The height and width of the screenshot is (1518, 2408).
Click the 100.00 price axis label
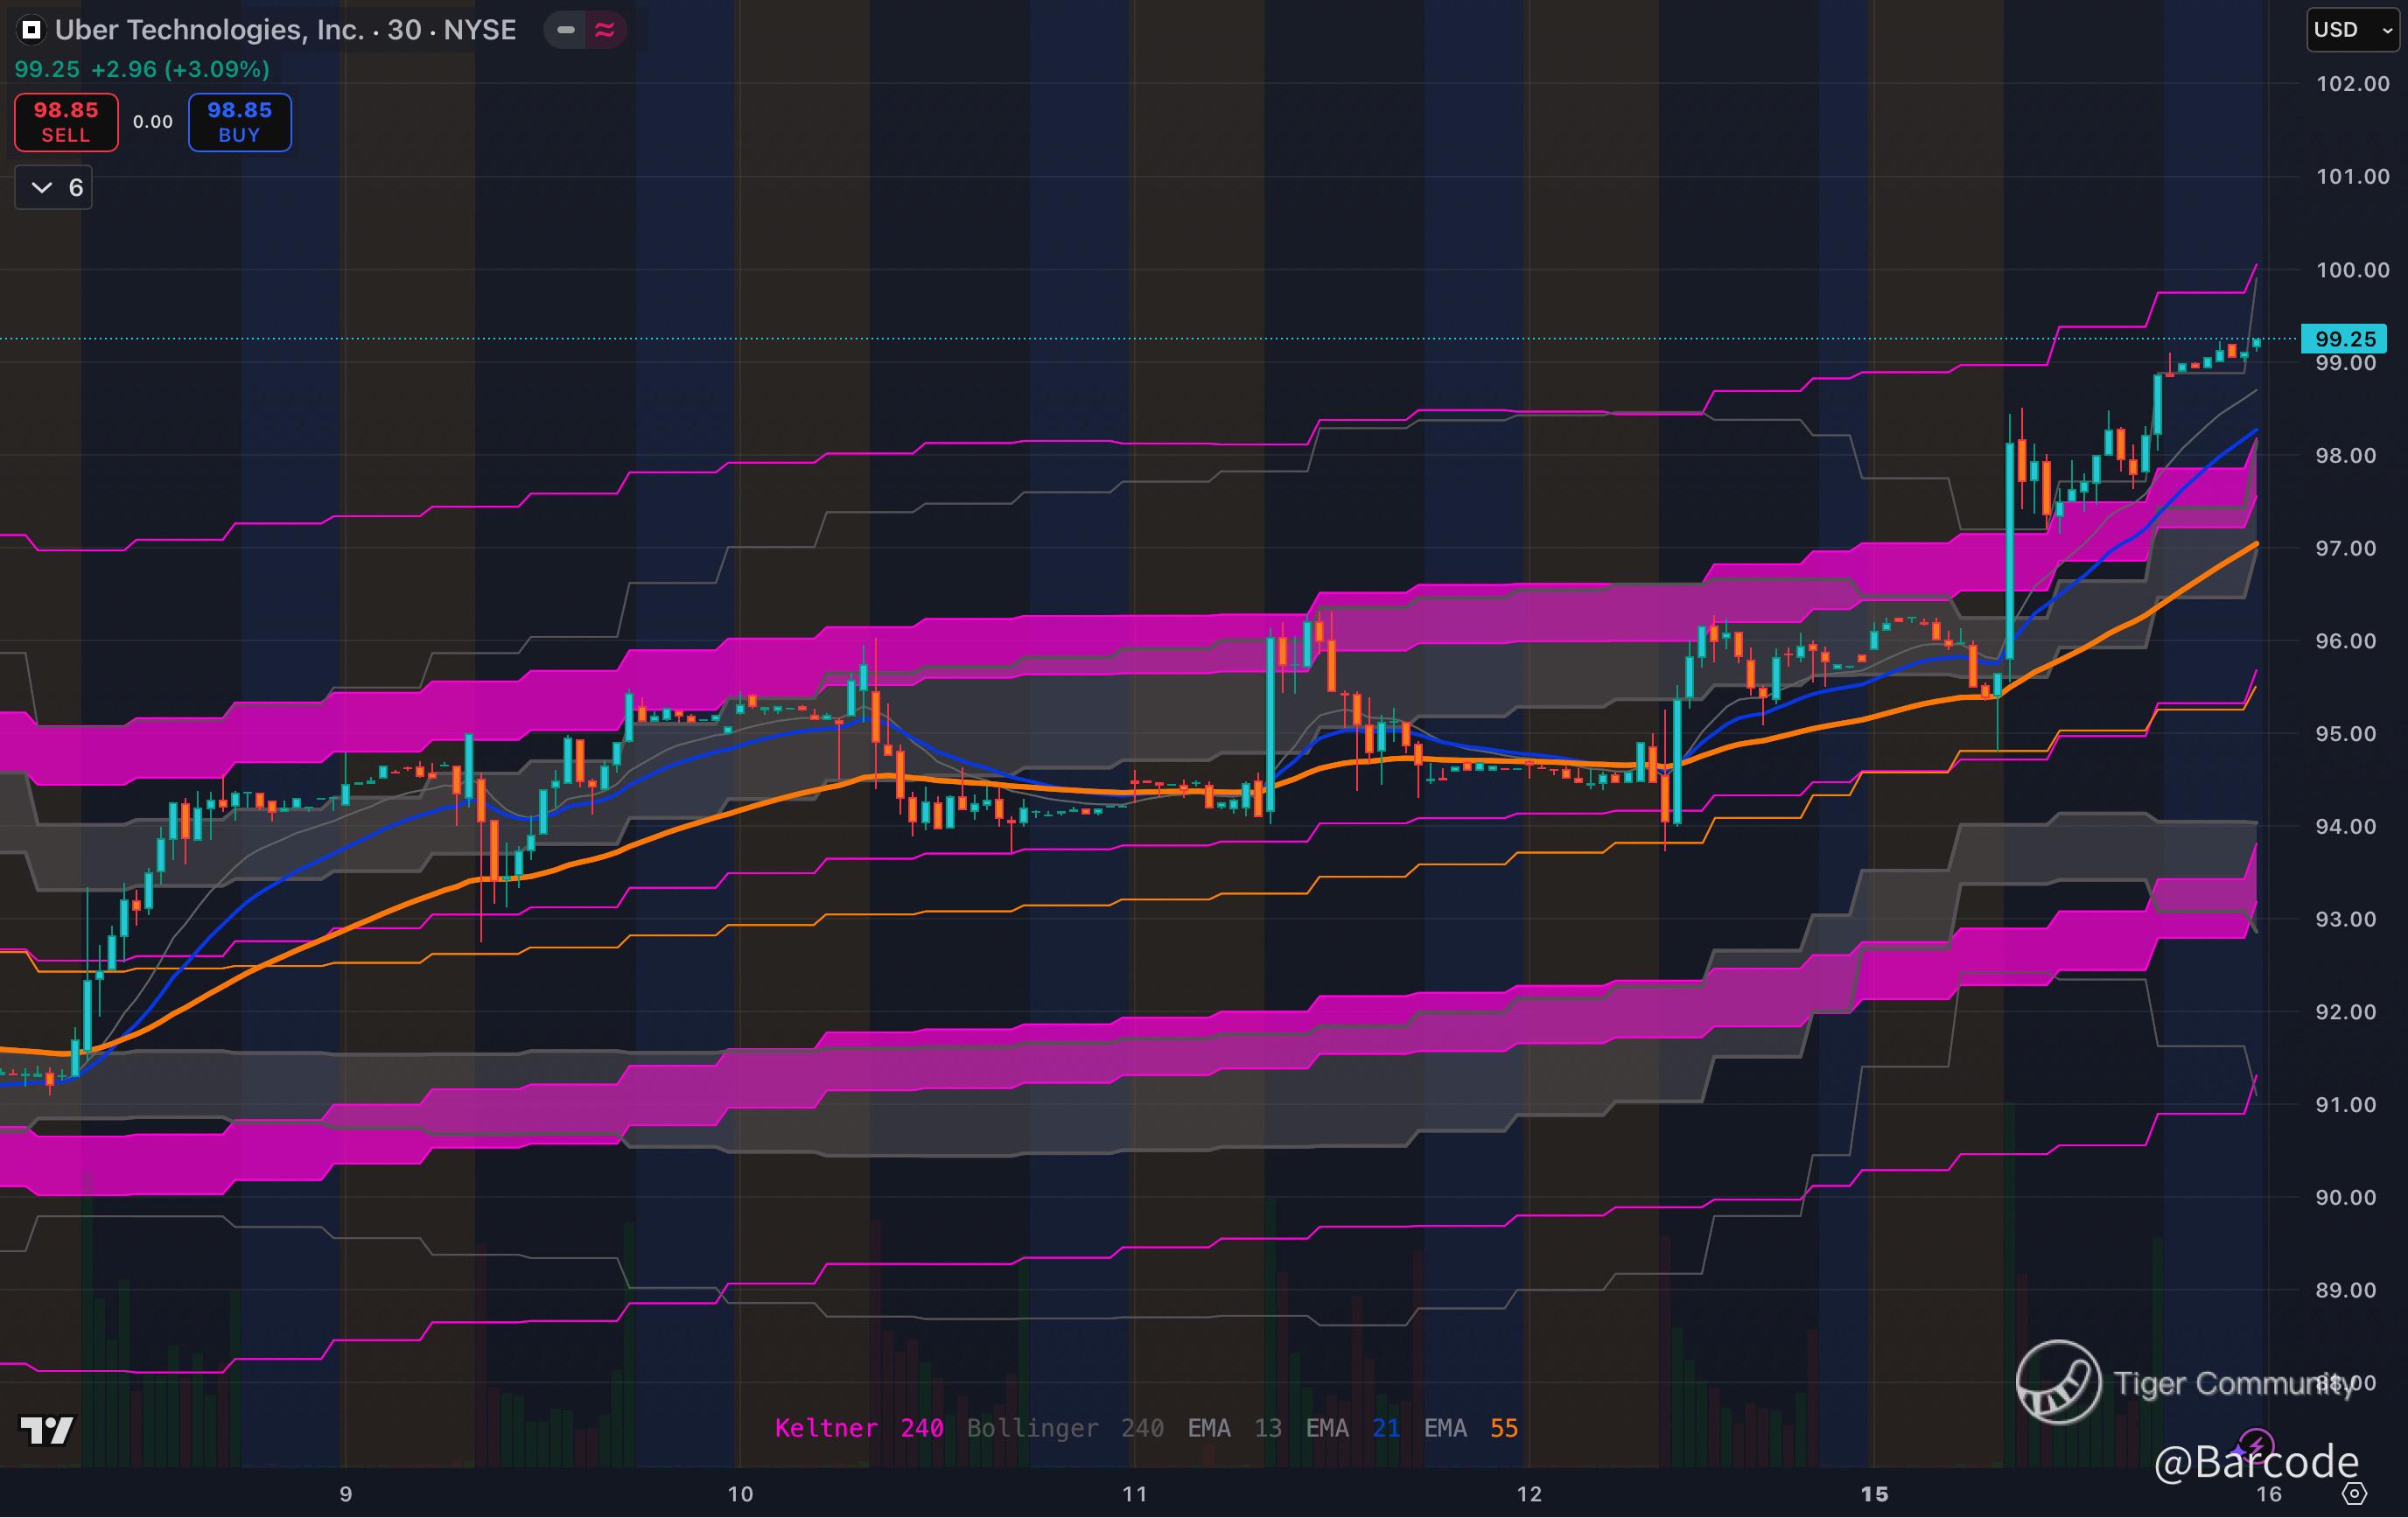(2352, 270)
